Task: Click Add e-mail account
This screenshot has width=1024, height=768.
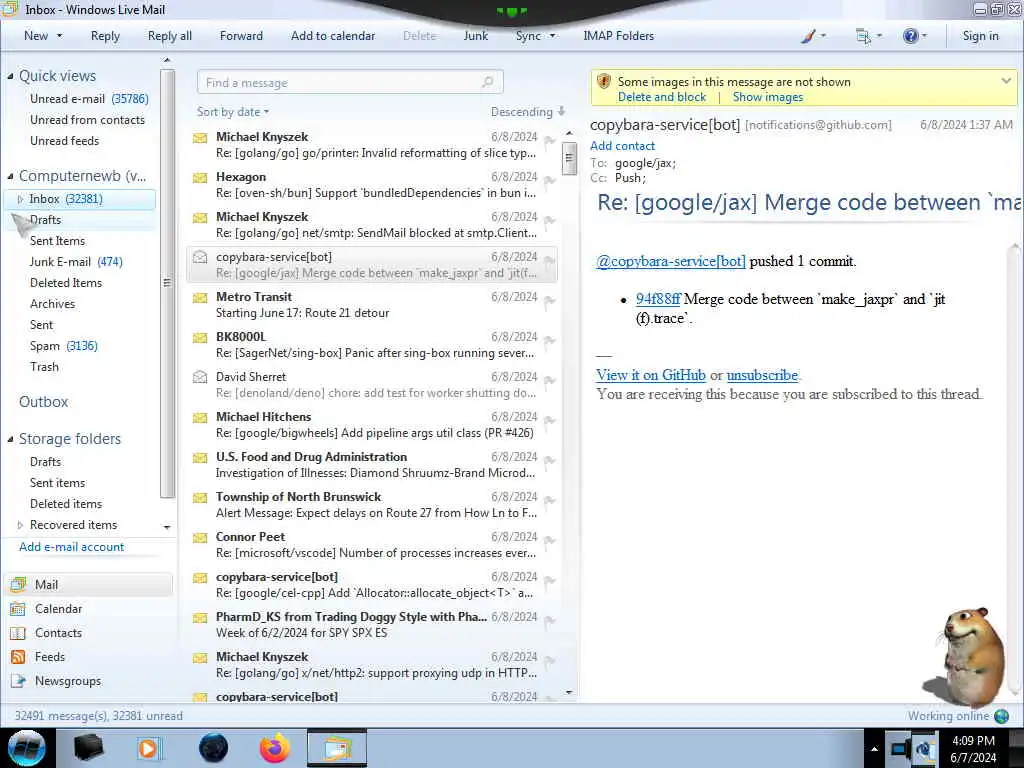Action: (71, 547)
